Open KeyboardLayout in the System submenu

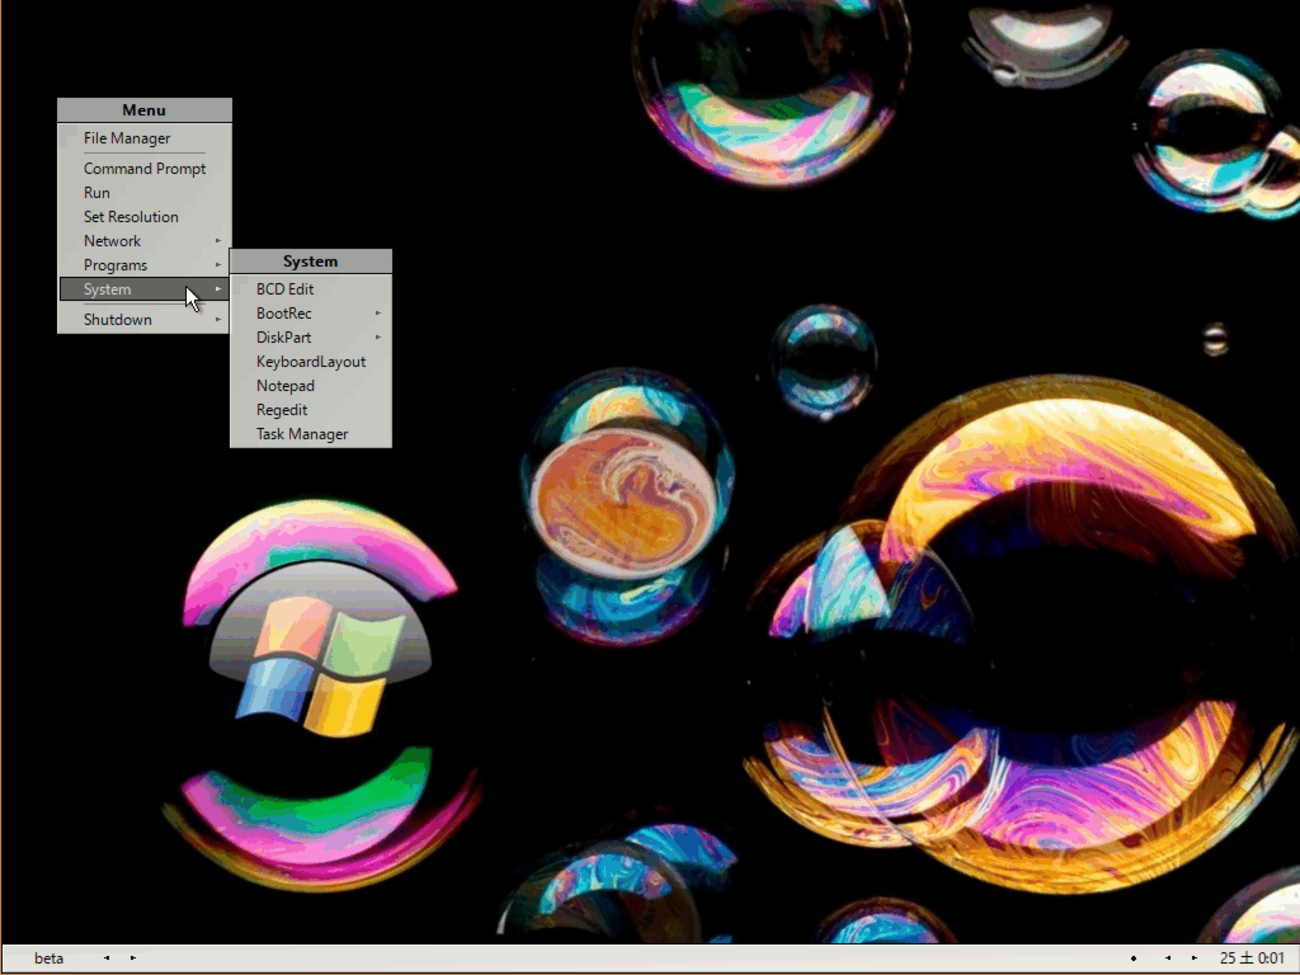(x=311, y=361)
